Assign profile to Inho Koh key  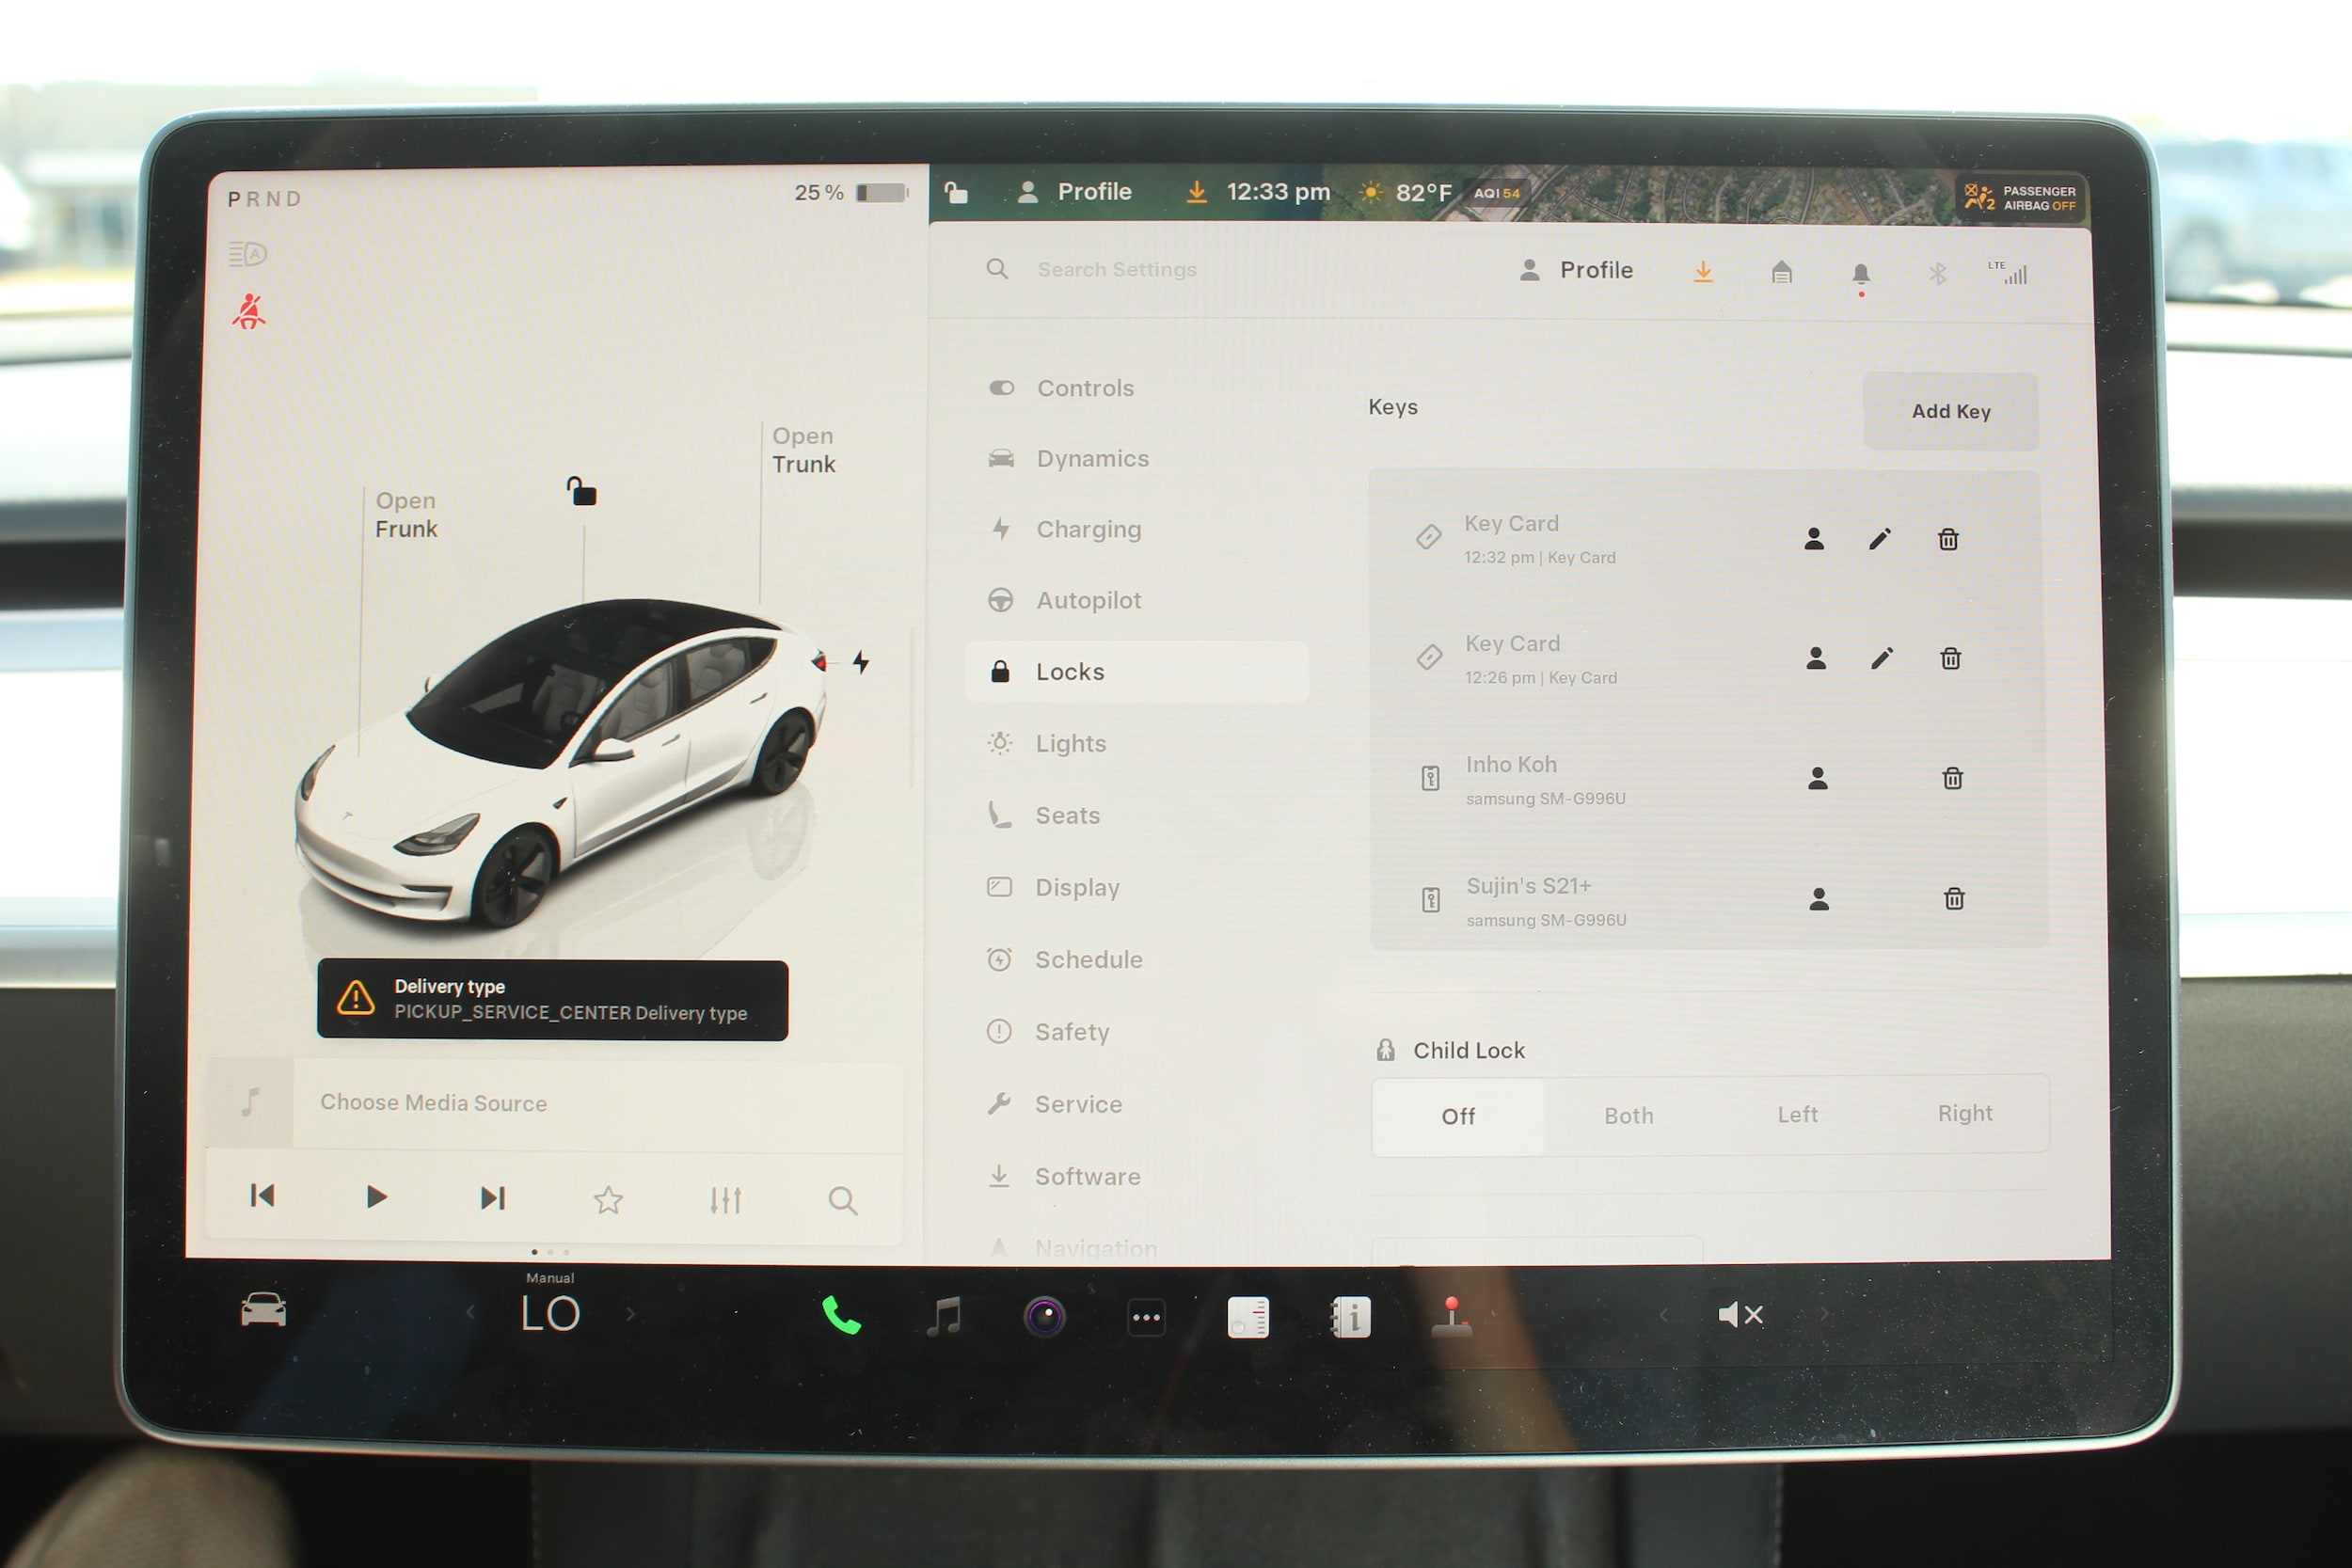point(1818,778)
